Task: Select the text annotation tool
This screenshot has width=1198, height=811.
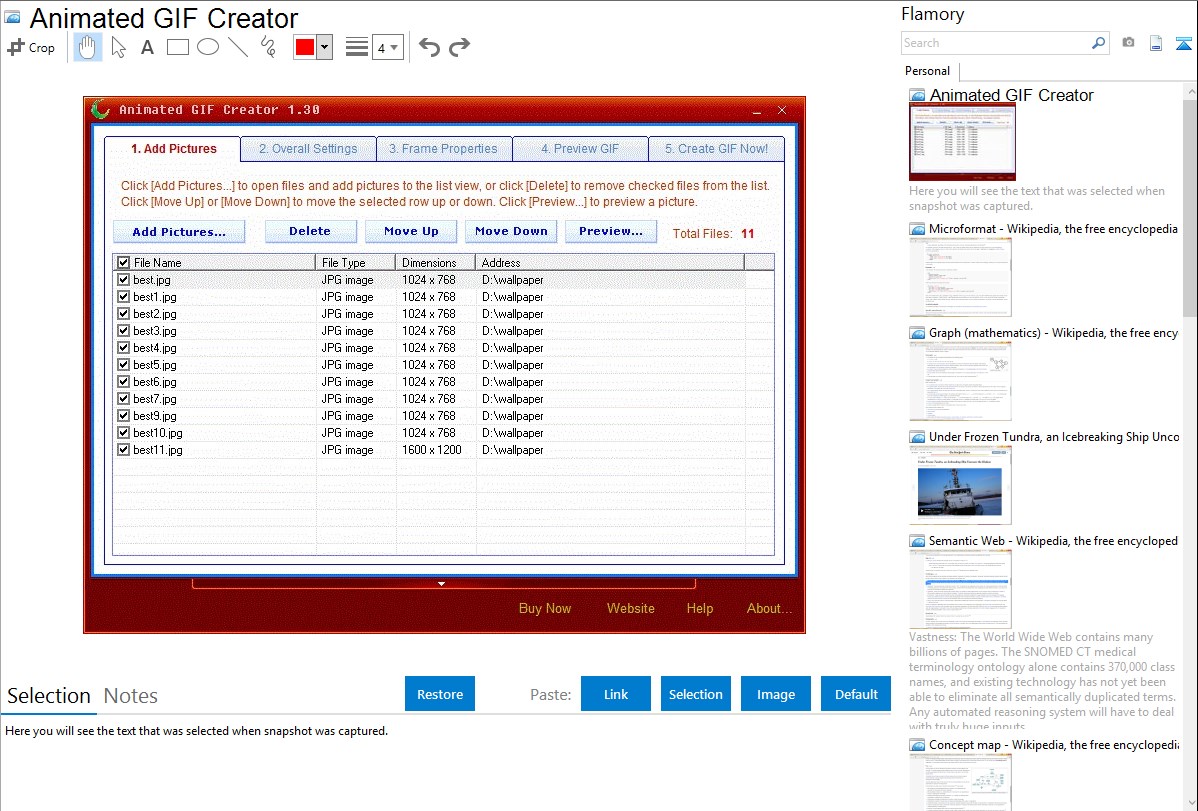Action: (x=147, y=47)
